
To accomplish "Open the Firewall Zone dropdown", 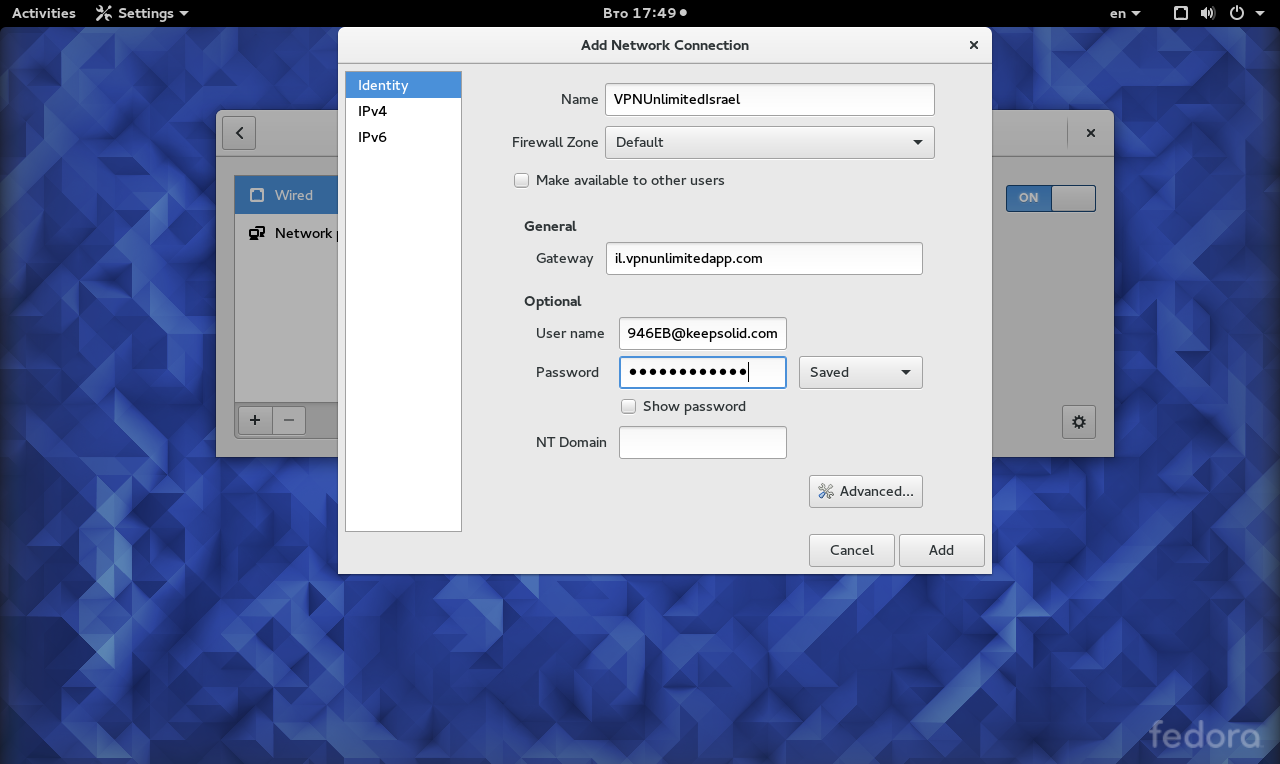I will click(770, 142).
